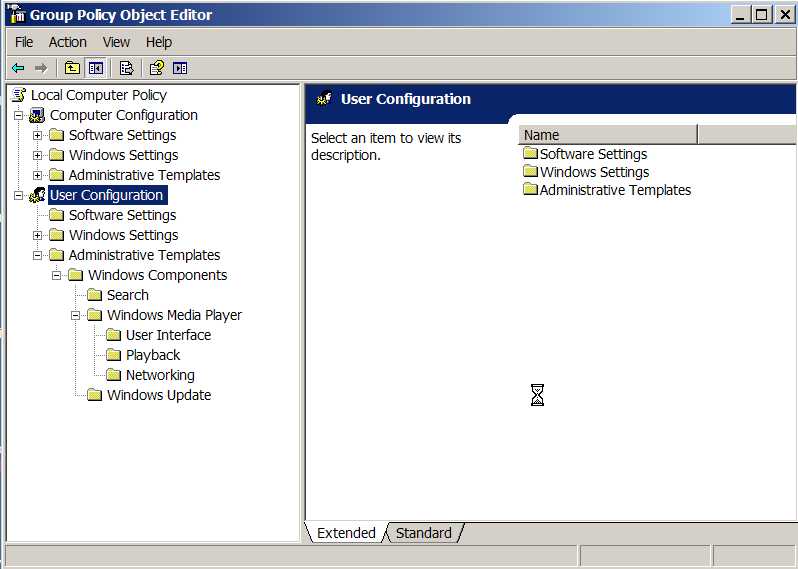Click the Help toolbar icon

pos(157,68)
